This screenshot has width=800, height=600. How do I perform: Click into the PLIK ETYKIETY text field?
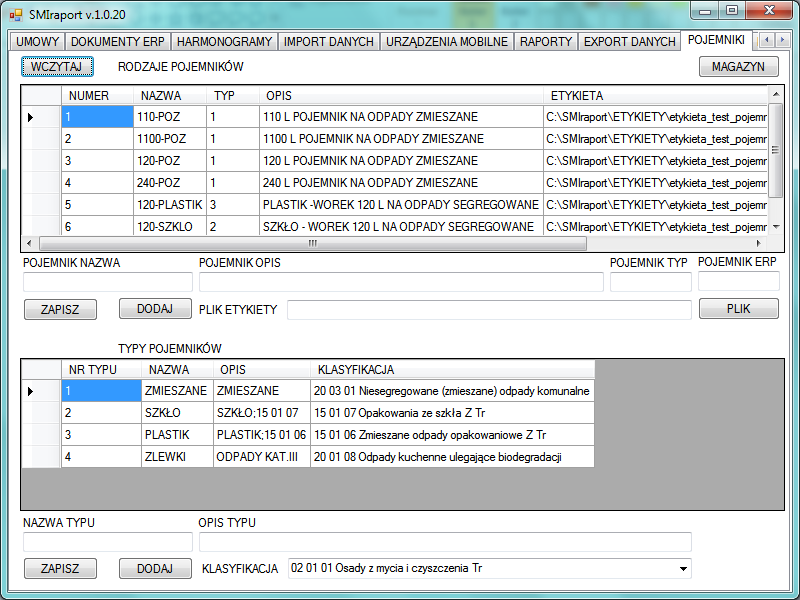[489, 310]
